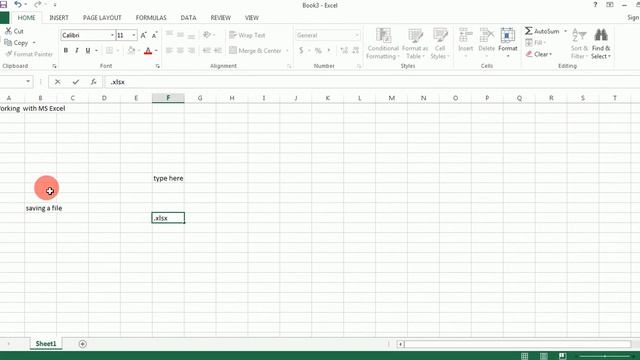
Task: Click AutoSum
Action: (542, 31)
